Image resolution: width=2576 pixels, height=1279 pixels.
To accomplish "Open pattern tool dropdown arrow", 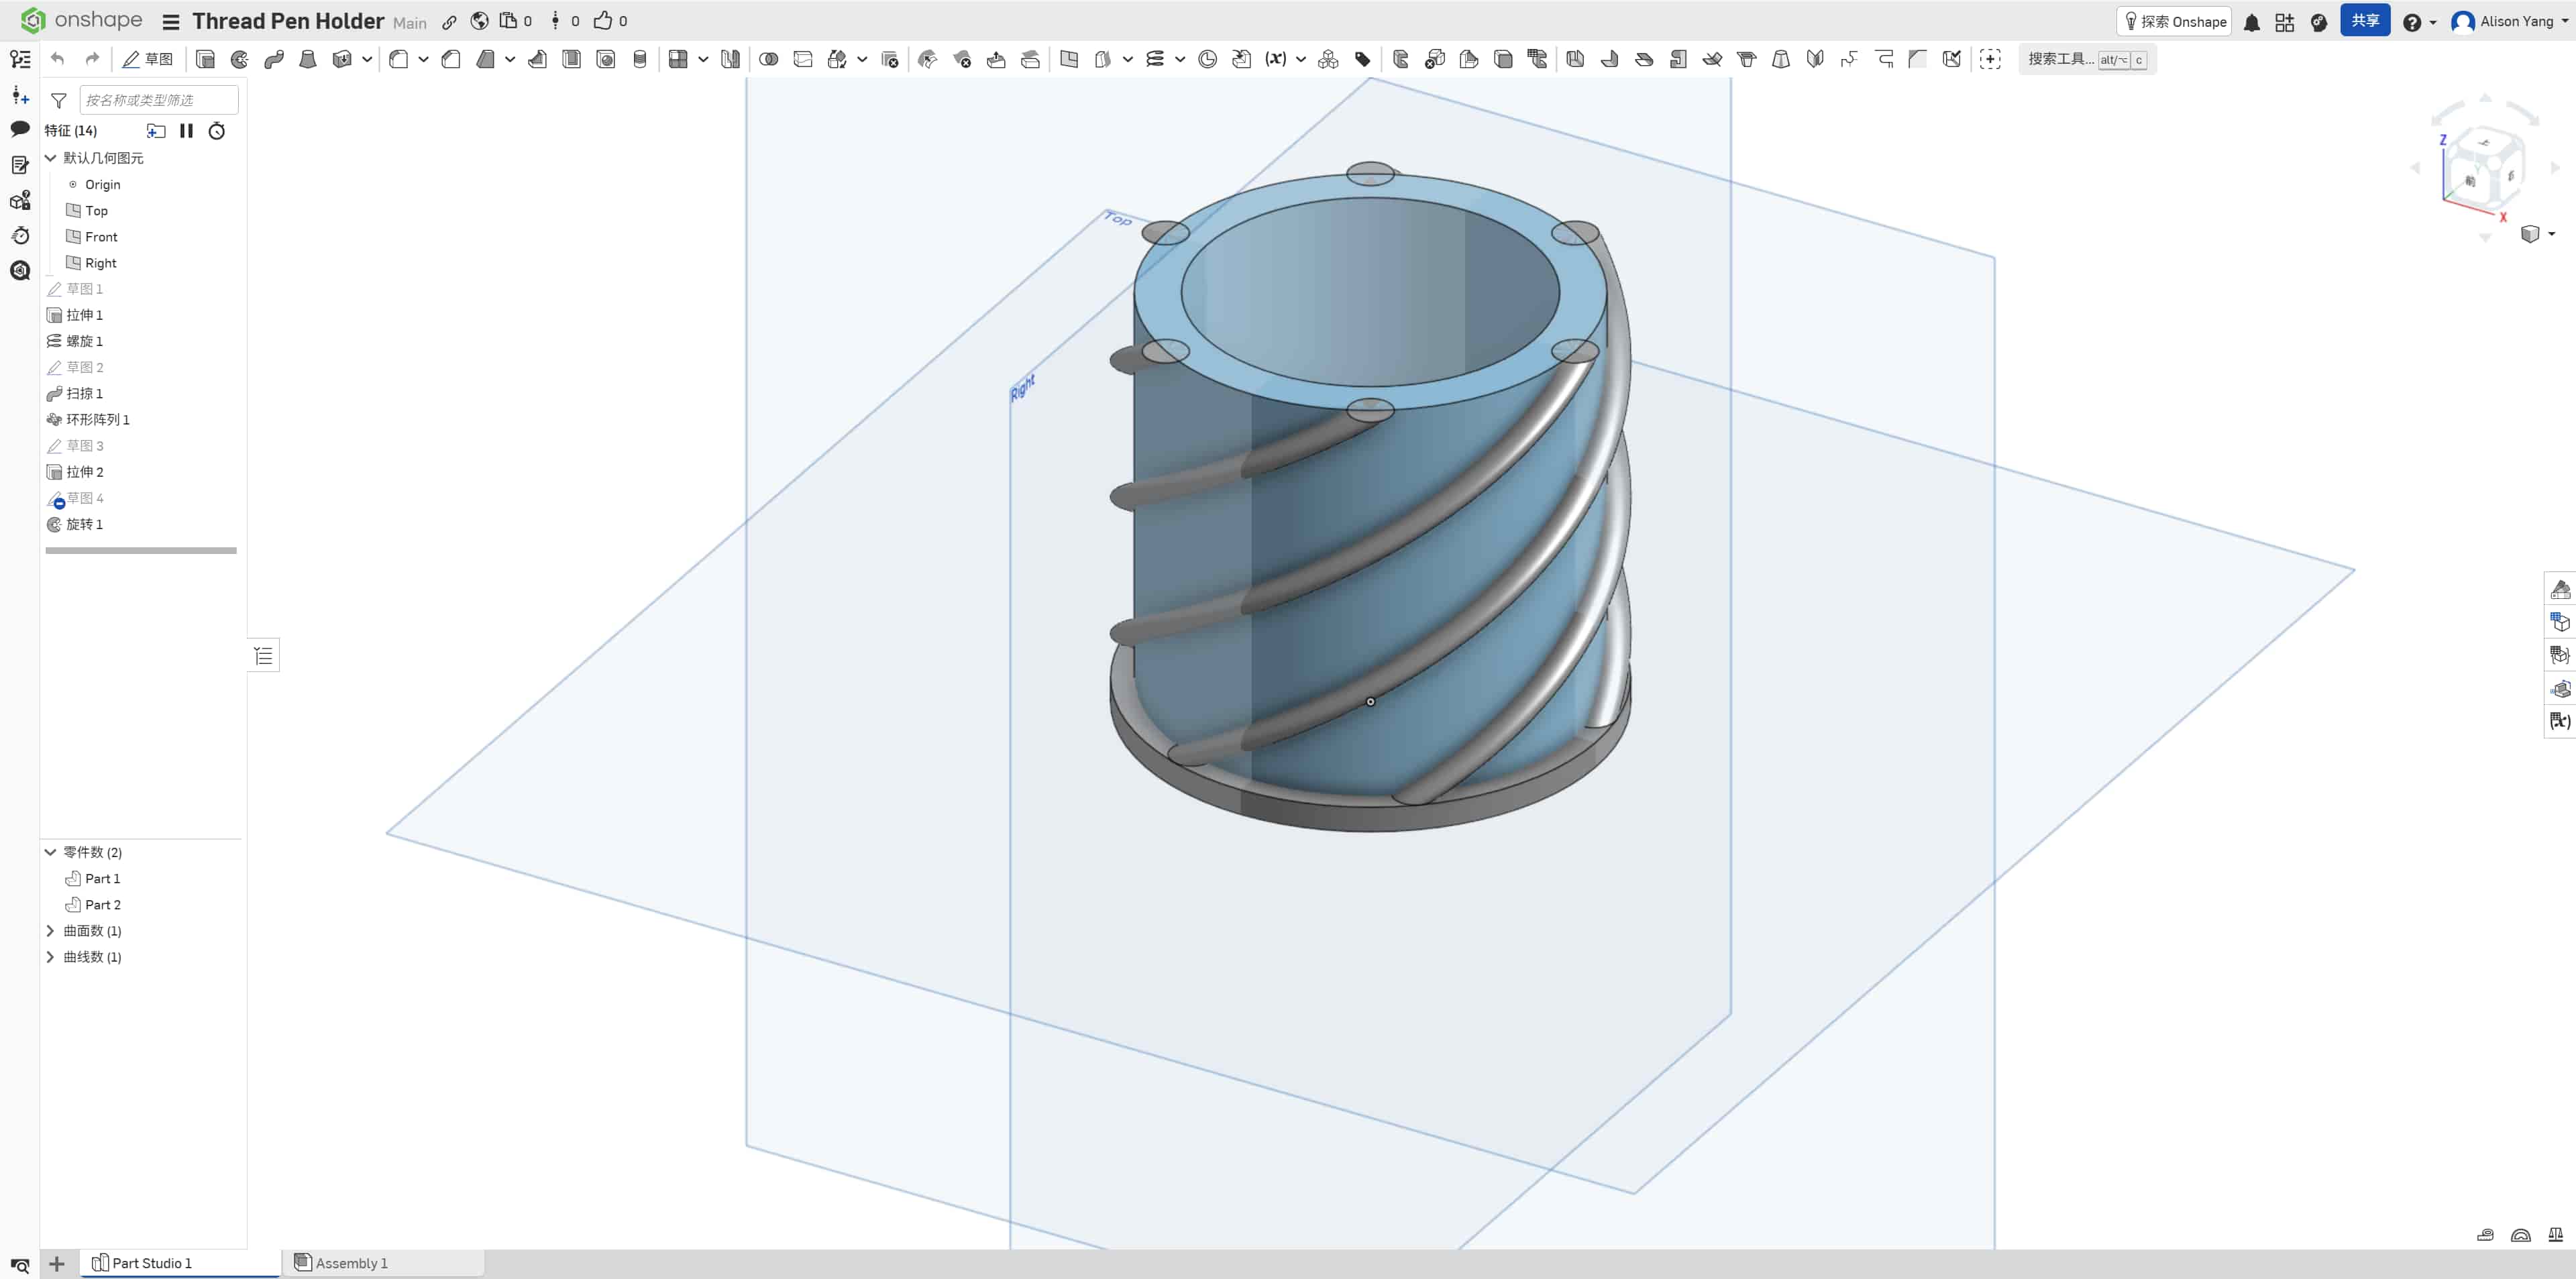I will point(704,59).
